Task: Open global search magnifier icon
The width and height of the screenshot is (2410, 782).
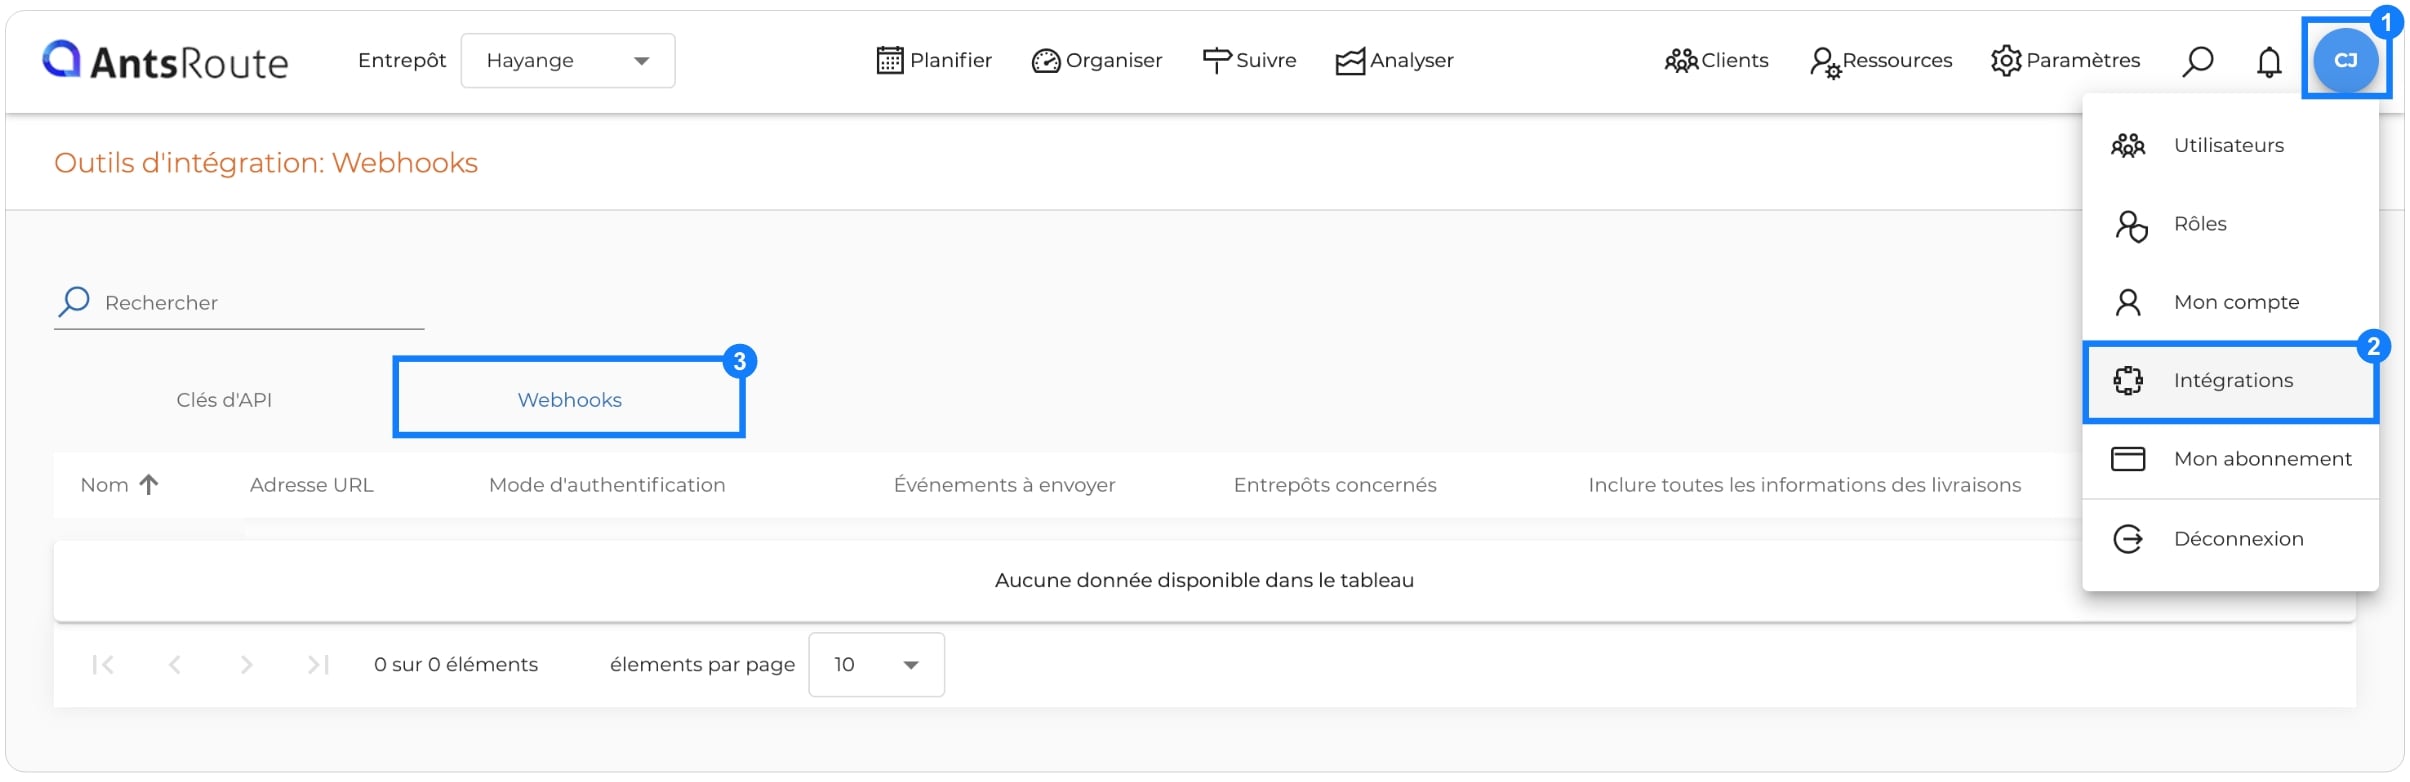Action: pyautogui.click(x=2197, y=62)
